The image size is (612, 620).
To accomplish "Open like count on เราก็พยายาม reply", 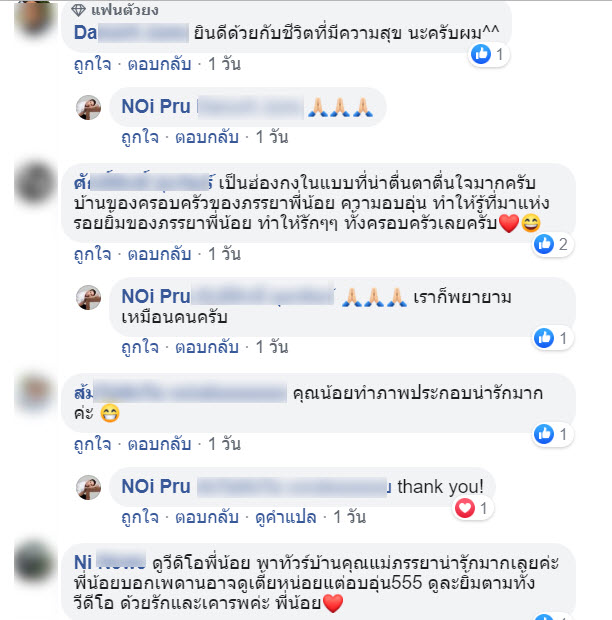I will coord(552,338).
